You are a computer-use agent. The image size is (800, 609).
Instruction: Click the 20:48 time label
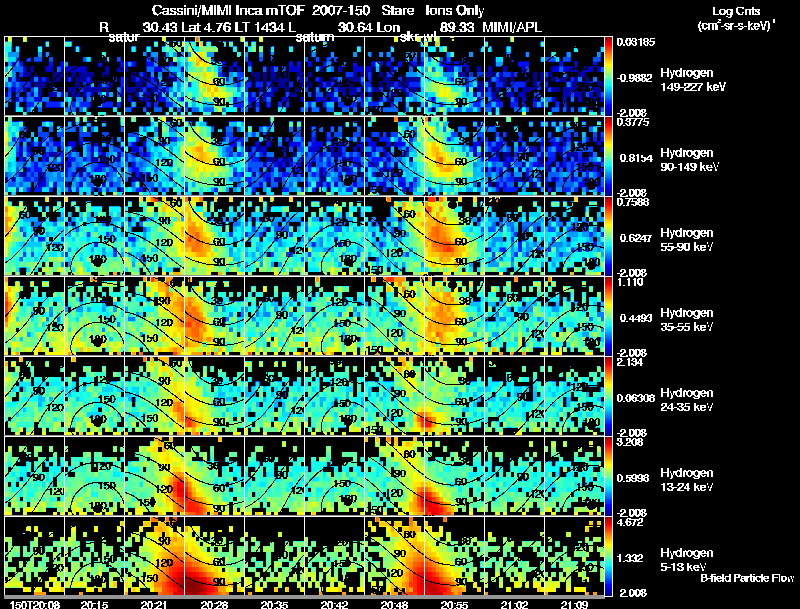[x=394, y=604]
